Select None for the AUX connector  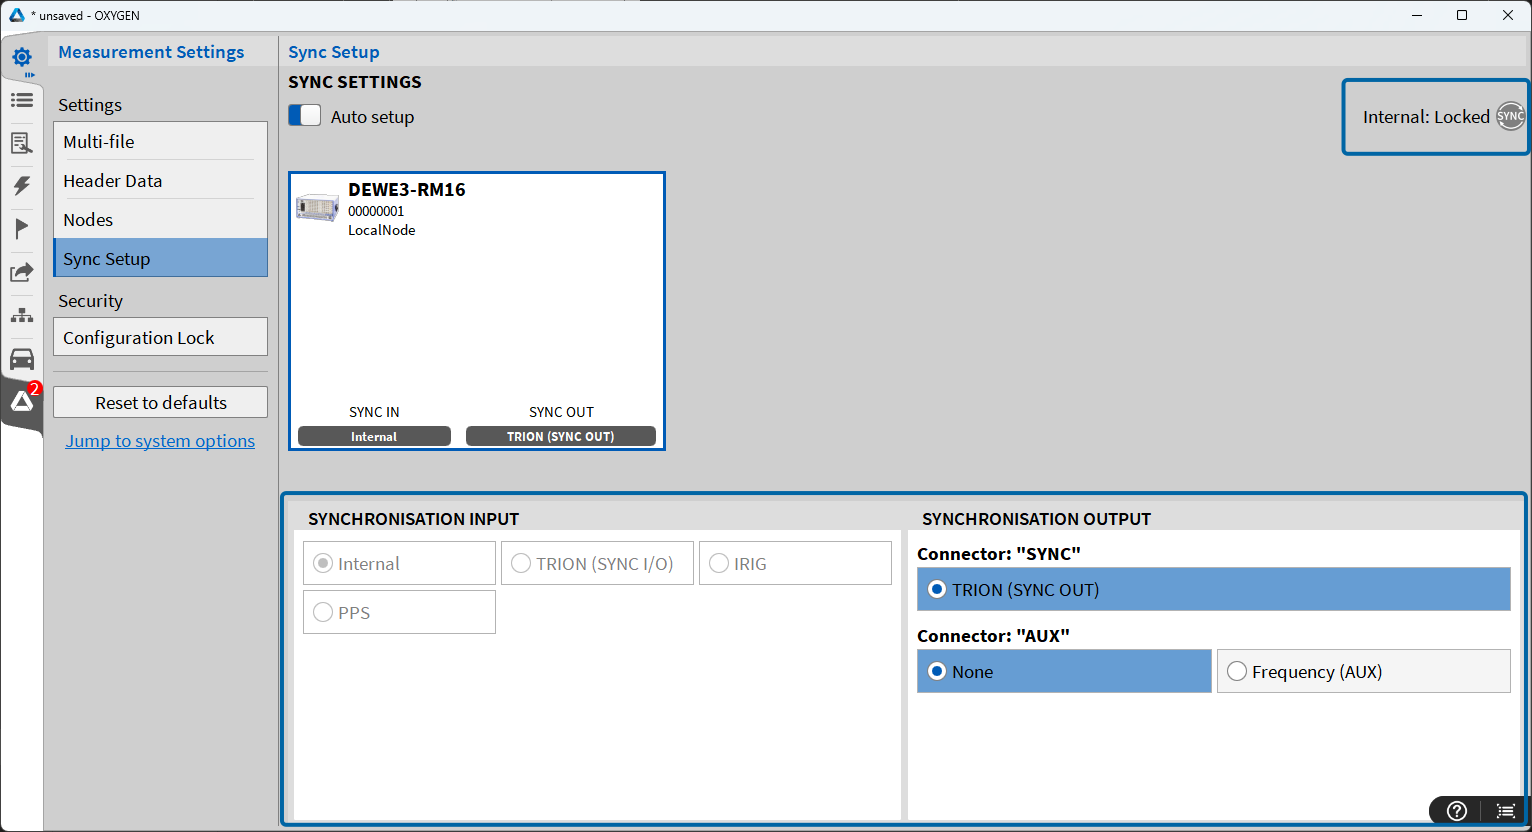coord(937,672)
